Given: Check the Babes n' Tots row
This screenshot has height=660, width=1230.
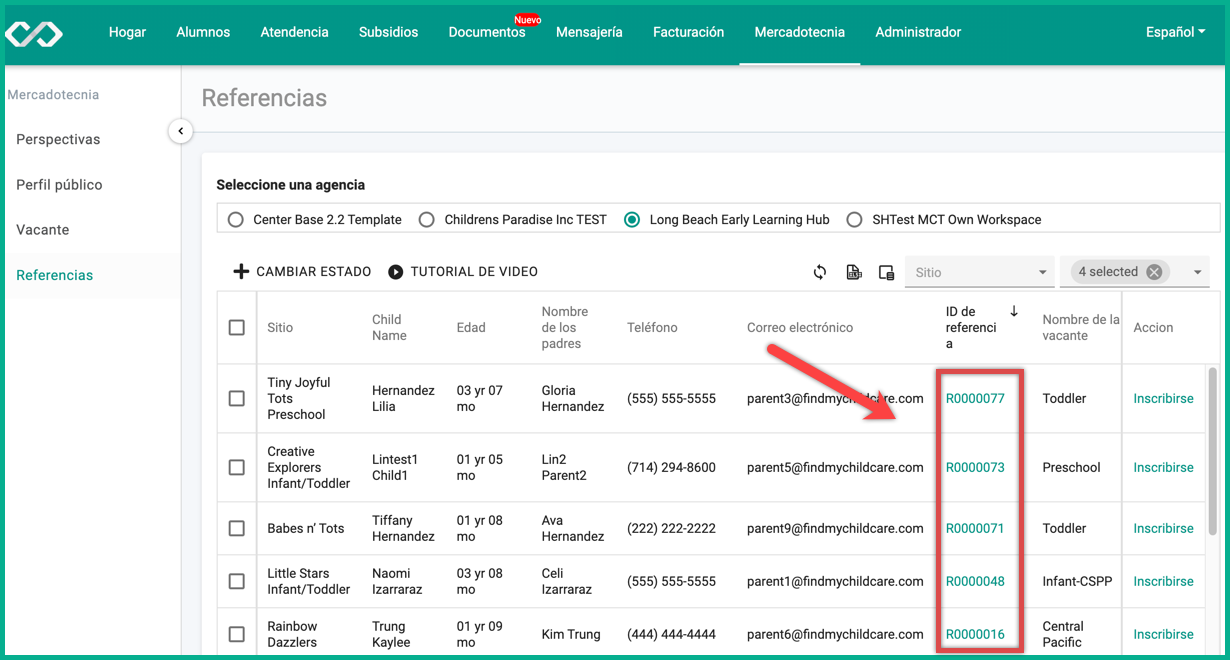Looking at the screenshot, I should (237, 528).
